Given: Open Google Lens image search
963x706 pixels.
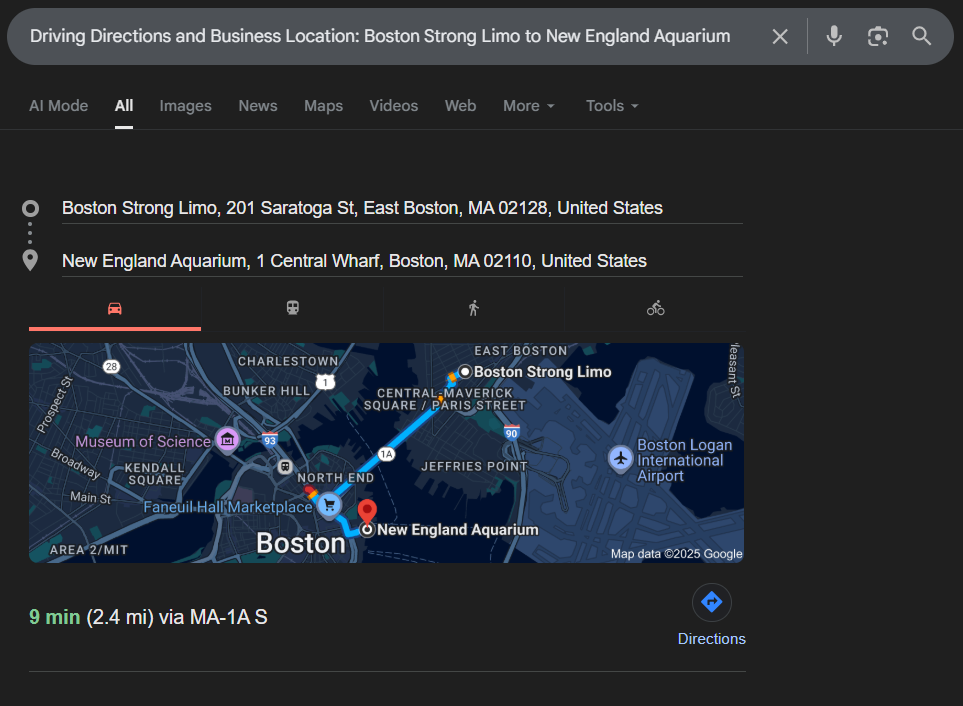Looking at the screenshot, I should point(878,37).
